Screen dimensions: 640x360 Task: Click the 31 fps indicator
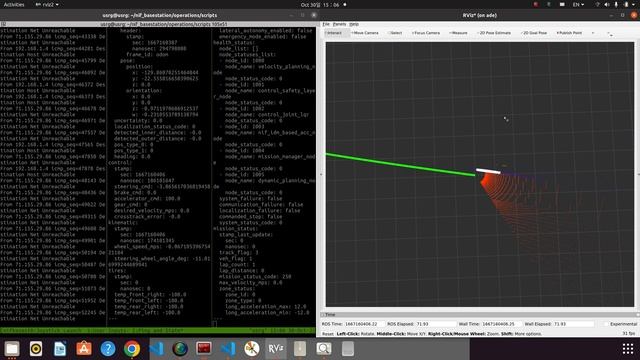(x=629, y=334)
